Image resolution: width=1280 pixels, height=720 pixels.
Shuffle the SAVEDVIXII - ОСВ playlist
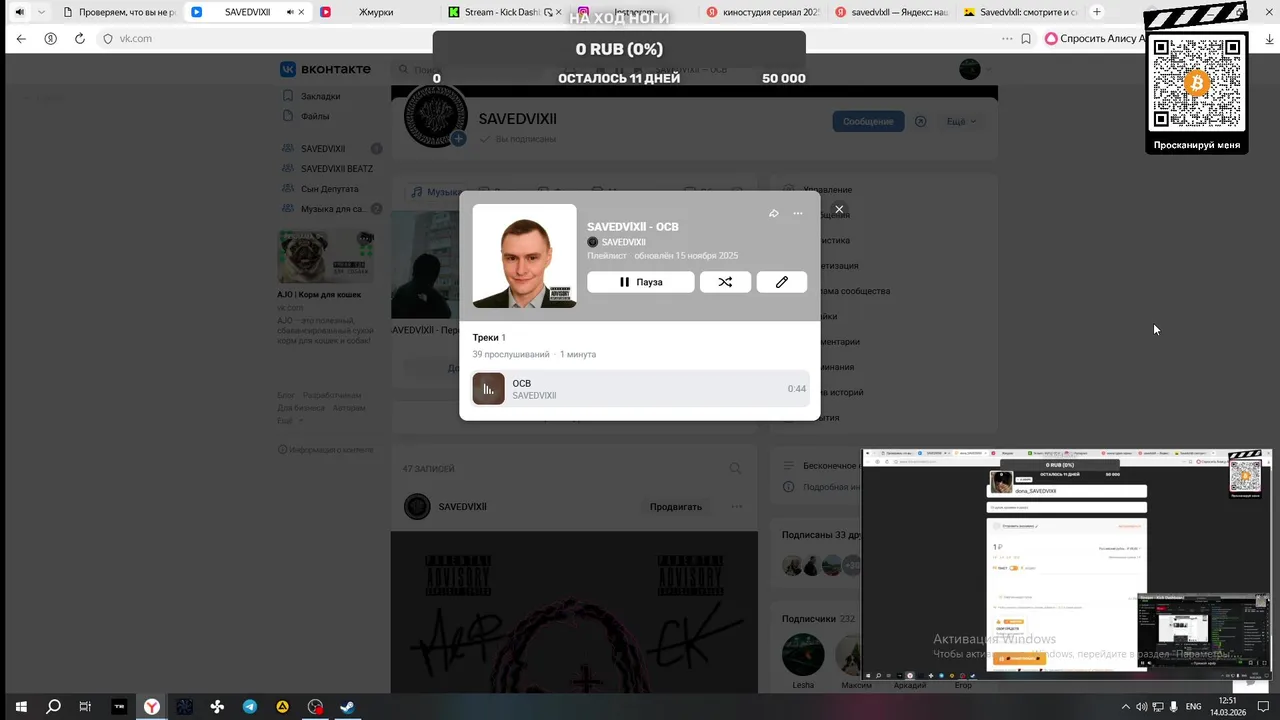click(725, 282)
